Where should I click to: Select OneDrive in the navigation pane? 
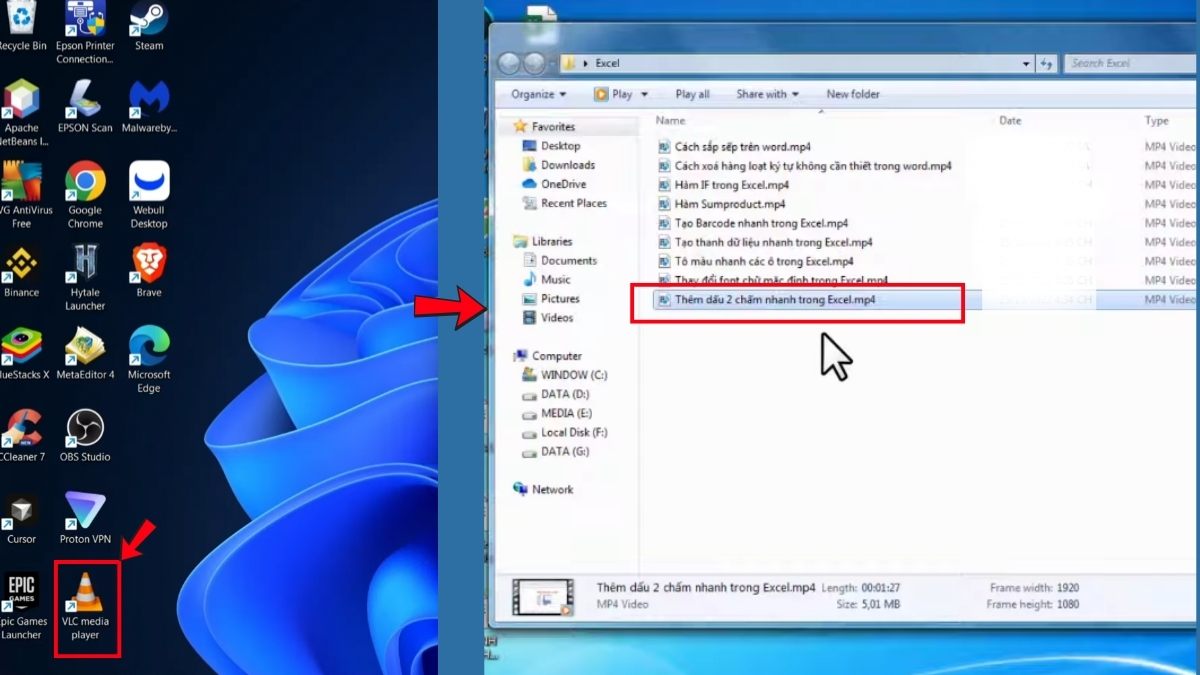point(555,184)
